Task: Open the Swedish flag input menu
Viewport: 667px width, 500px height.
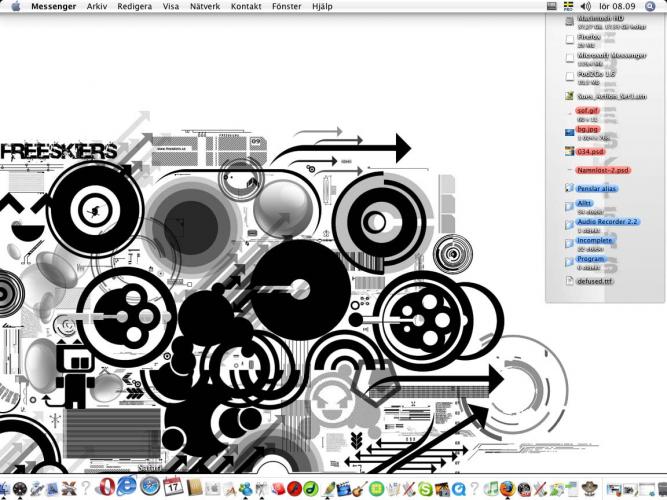Action: (x=568, y=6)
